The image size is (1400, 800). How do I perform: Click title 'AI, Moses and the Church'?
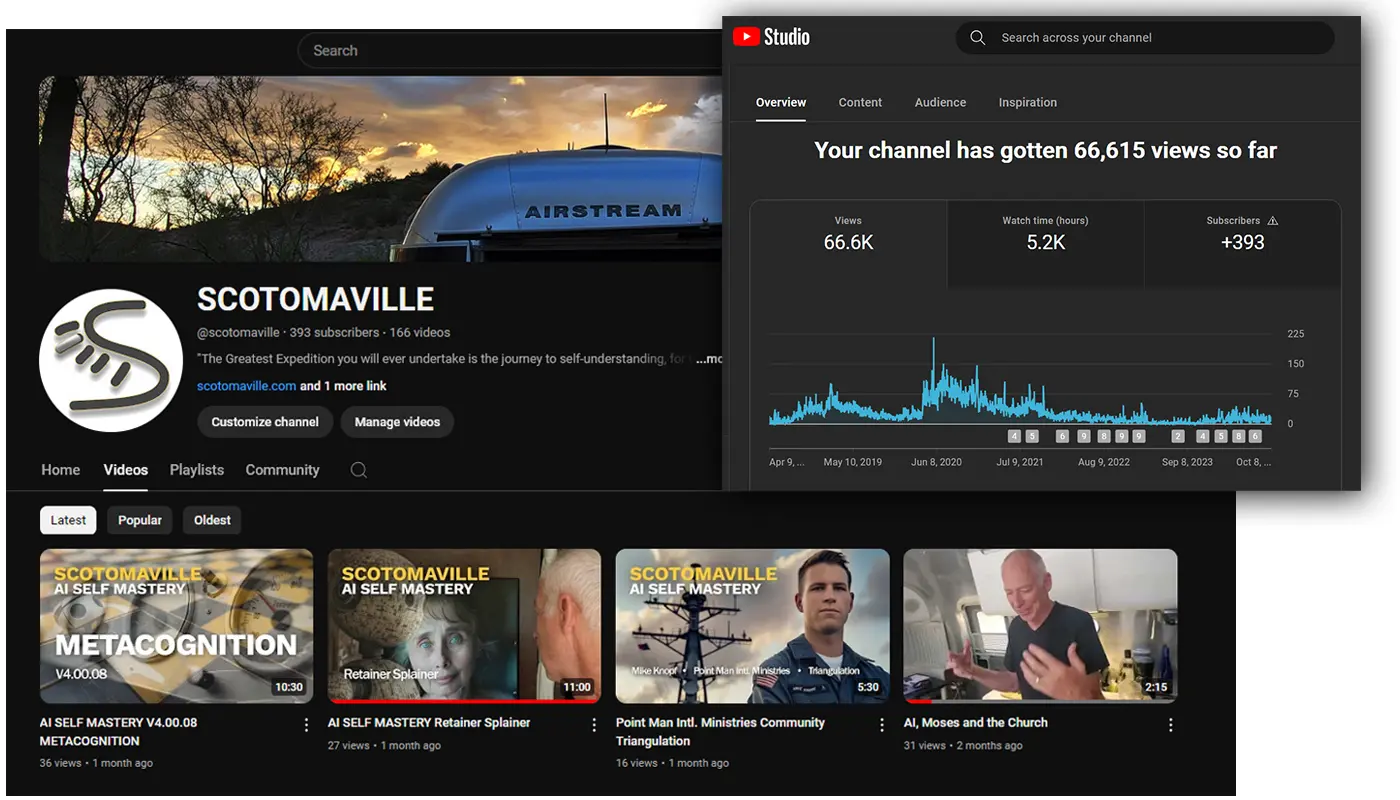(976, 722)
